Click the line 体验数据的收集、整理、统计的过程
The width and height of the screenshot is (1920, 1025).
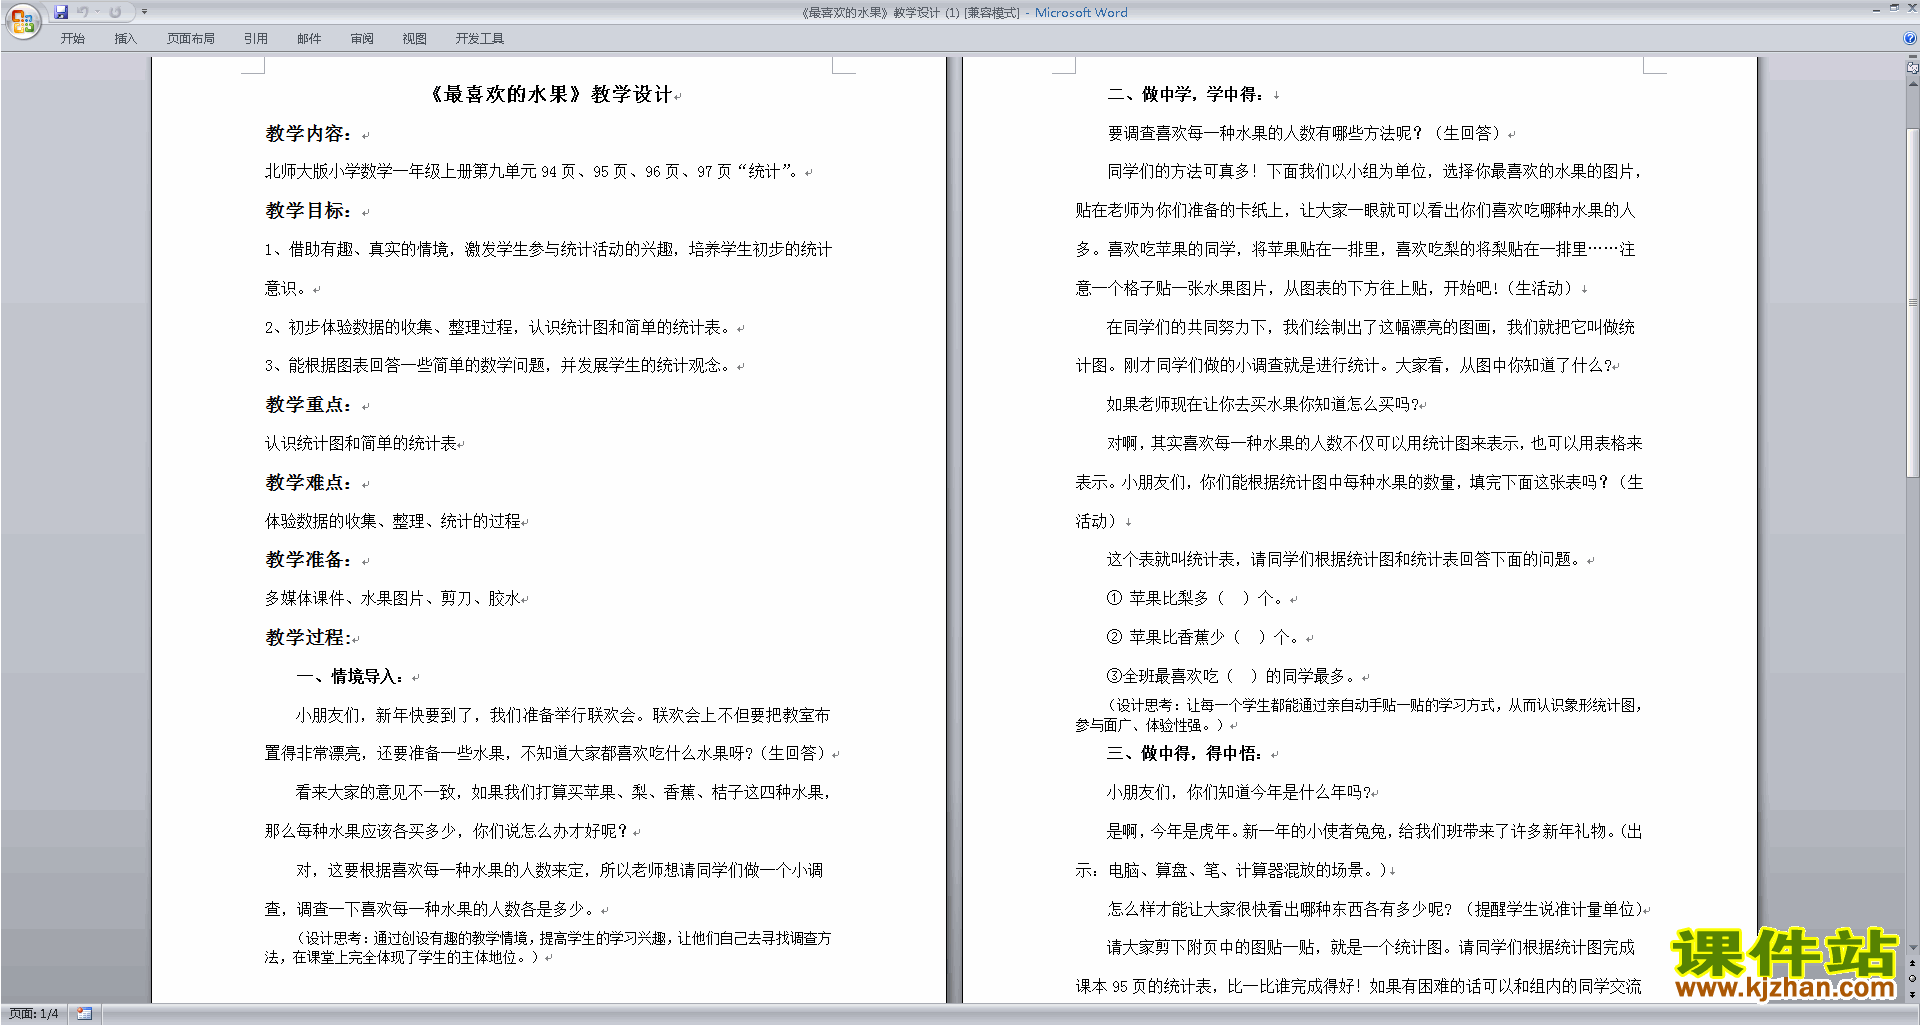click(393, 521)
